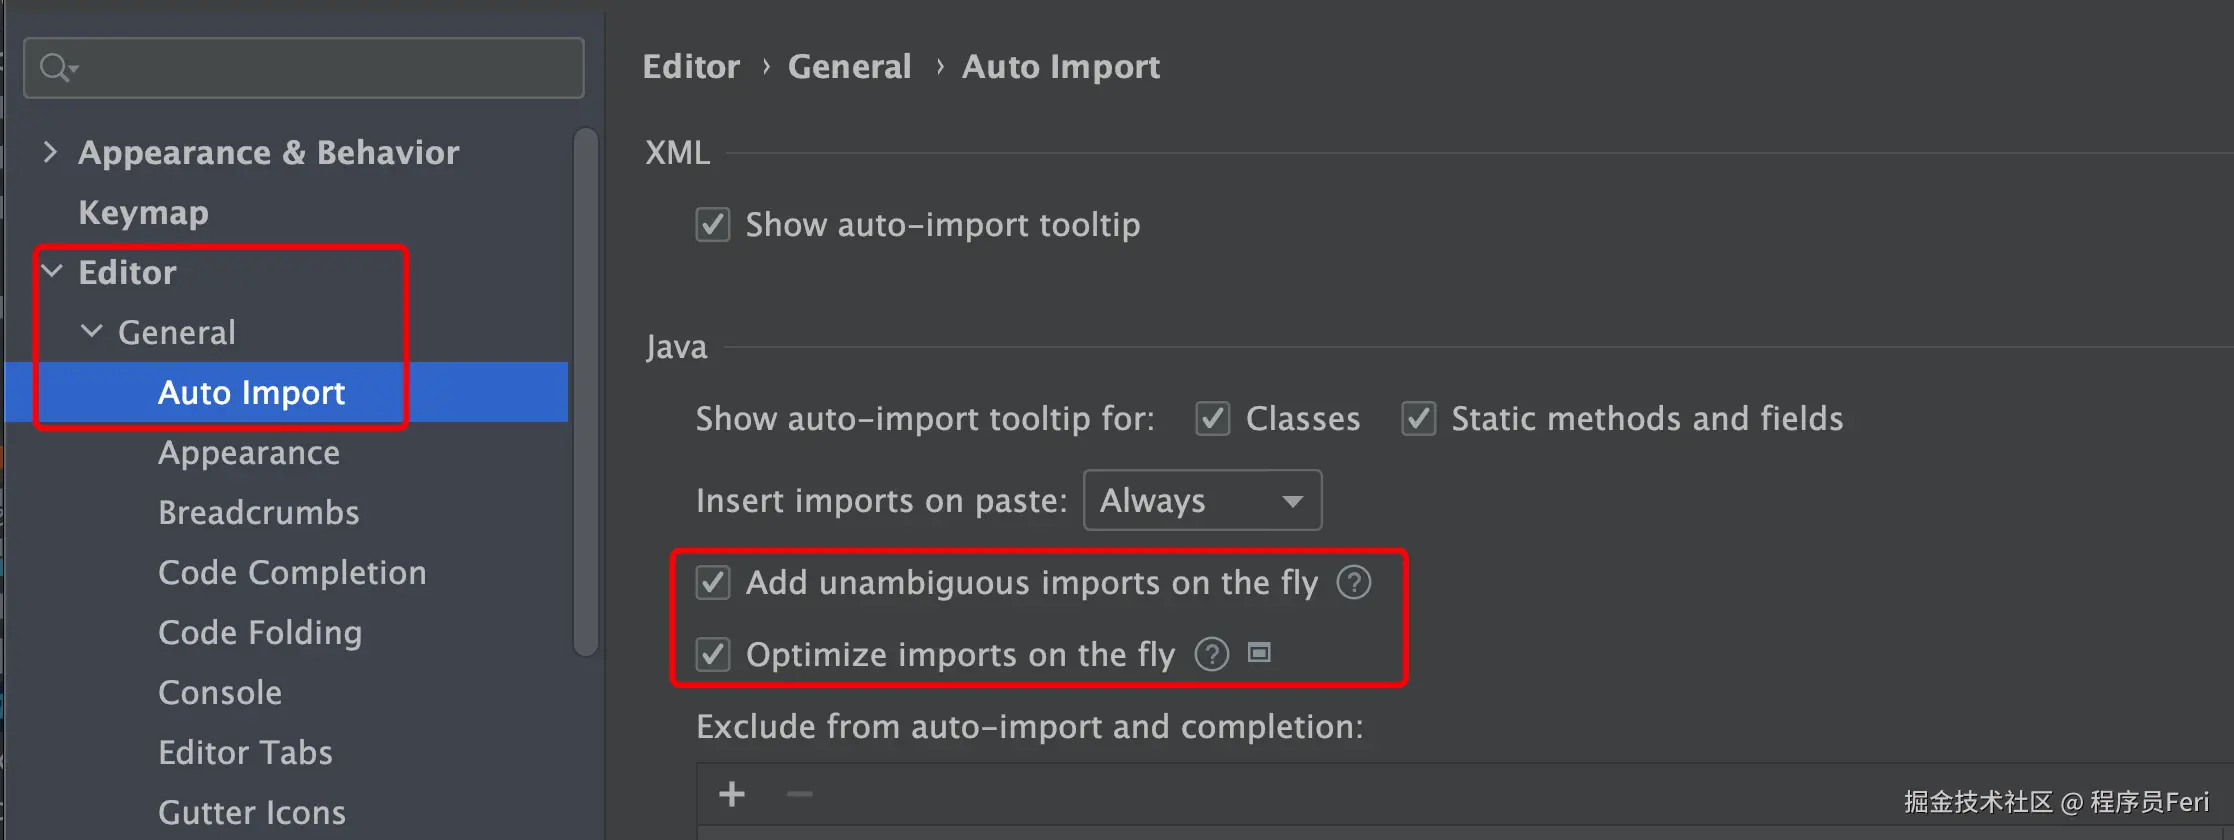Click the search magnifier icon in settings
2234x840 pixels.
[56, 68]
